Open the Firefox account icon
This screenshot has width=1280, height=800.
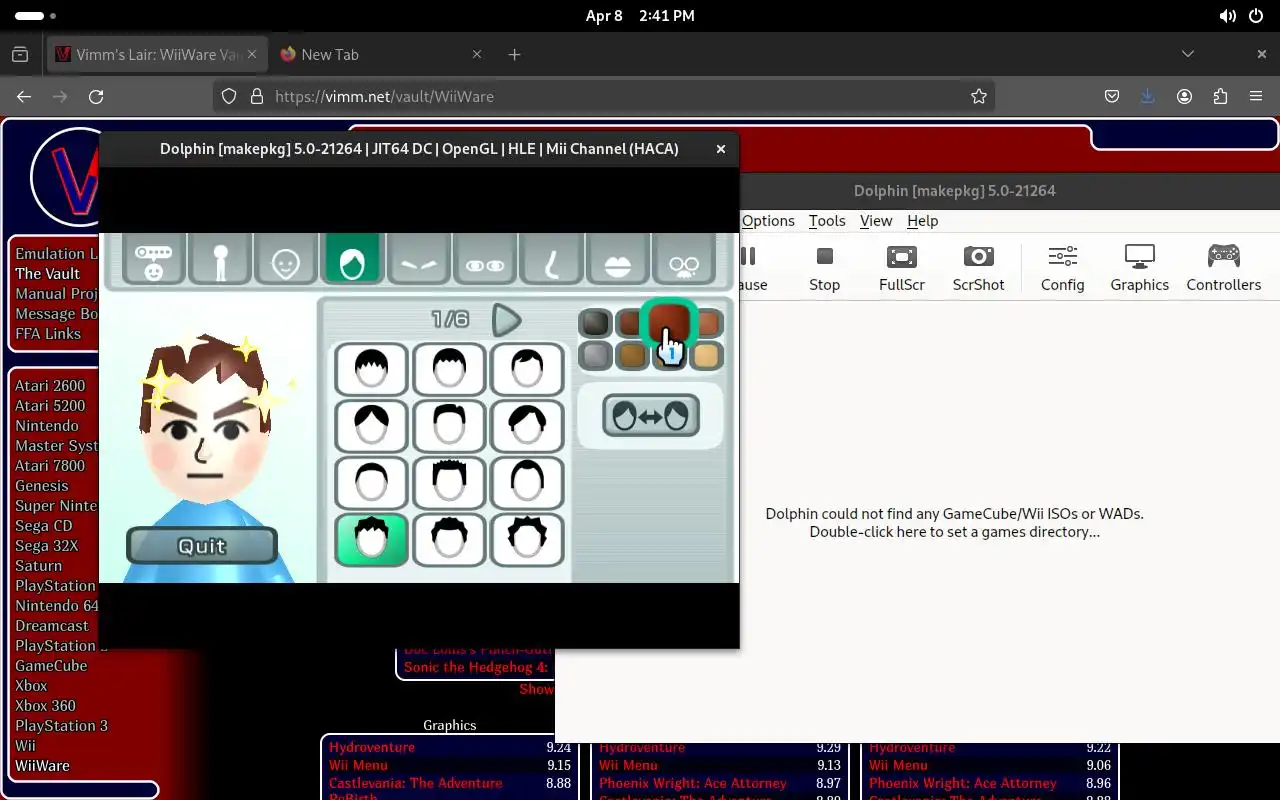(1184, 96)
